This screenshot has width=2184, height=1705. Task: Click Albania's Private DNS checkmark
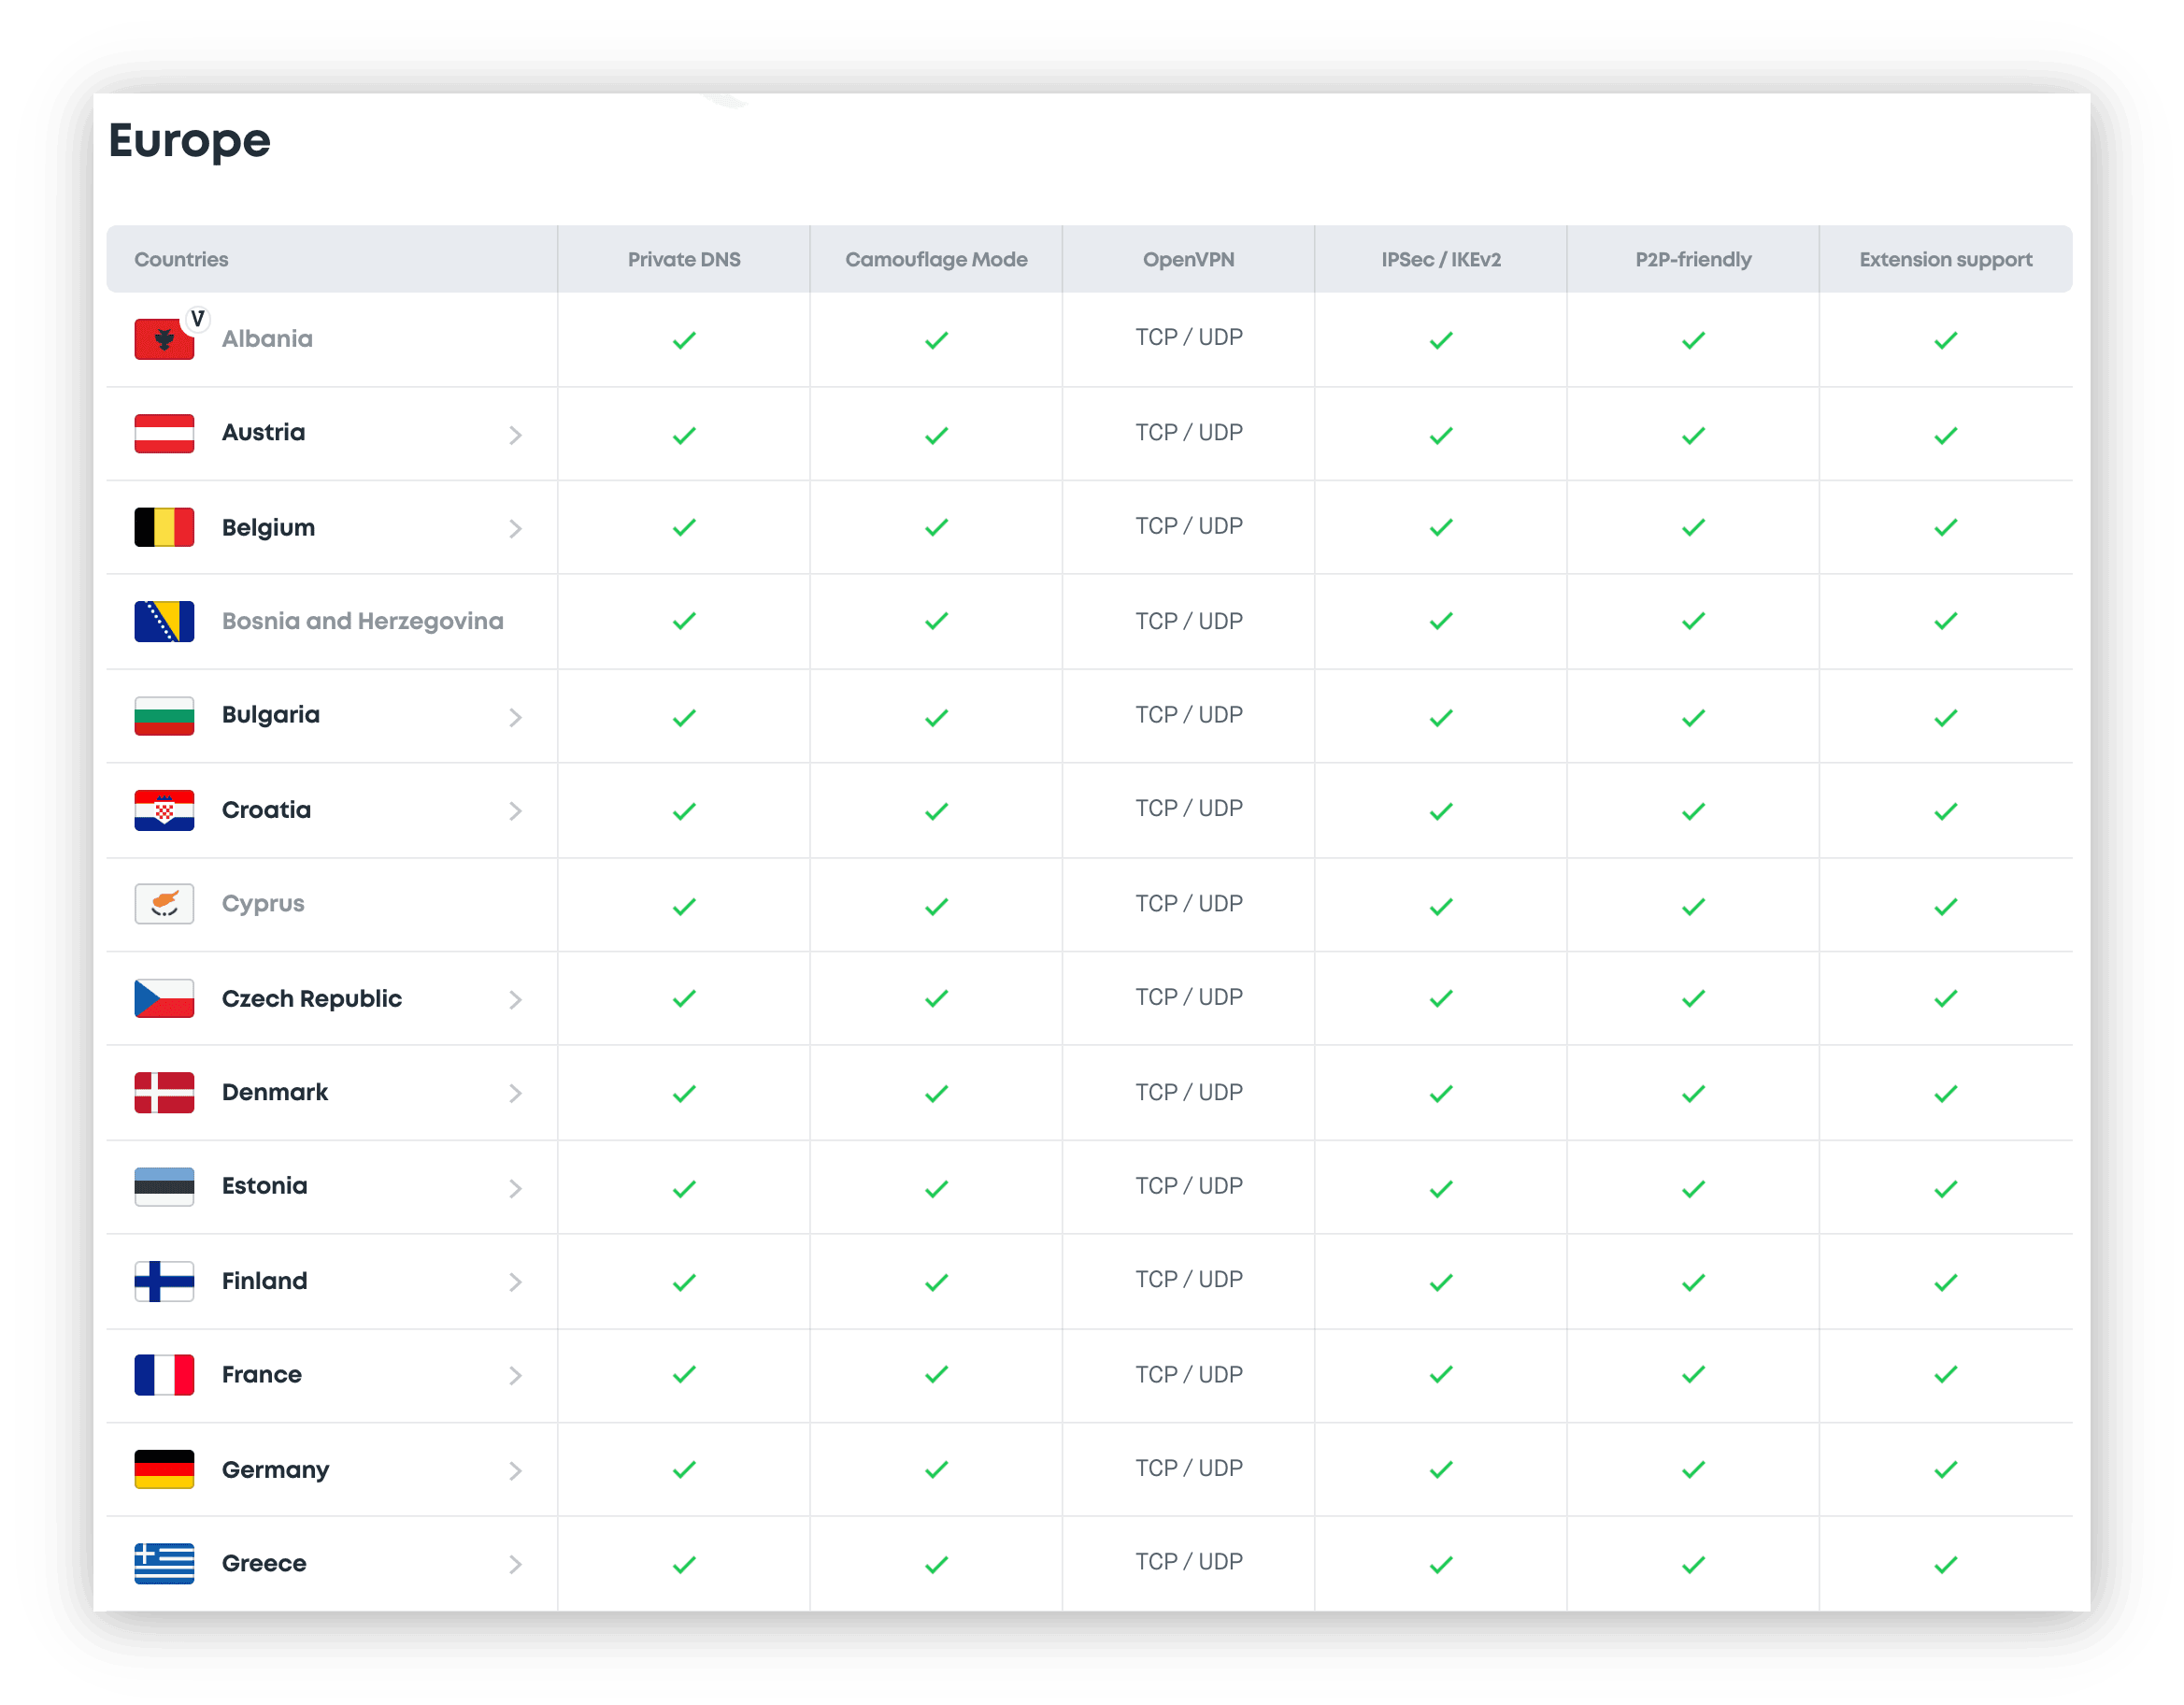[684, 340]
